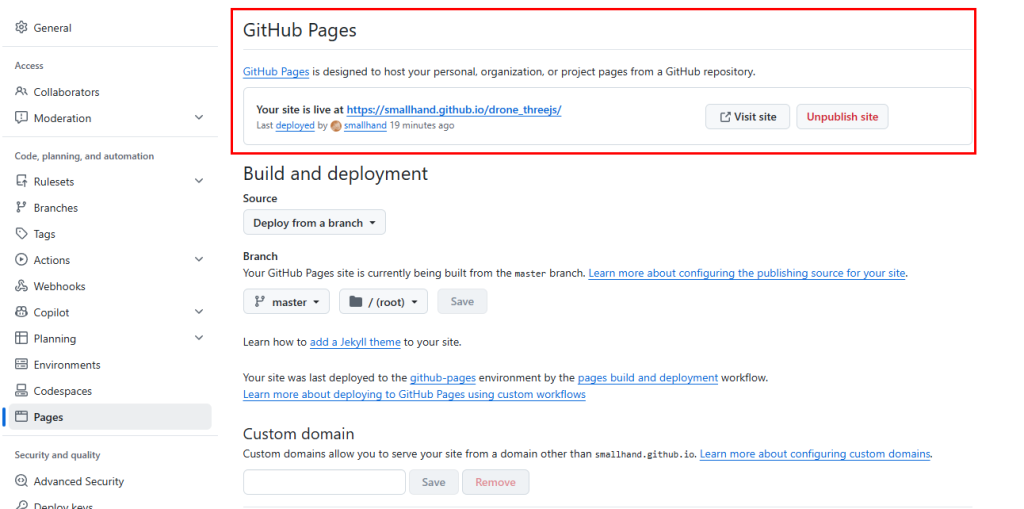Expand the Rulesets section chevron

pyautogui.click(x=199, y=182)
